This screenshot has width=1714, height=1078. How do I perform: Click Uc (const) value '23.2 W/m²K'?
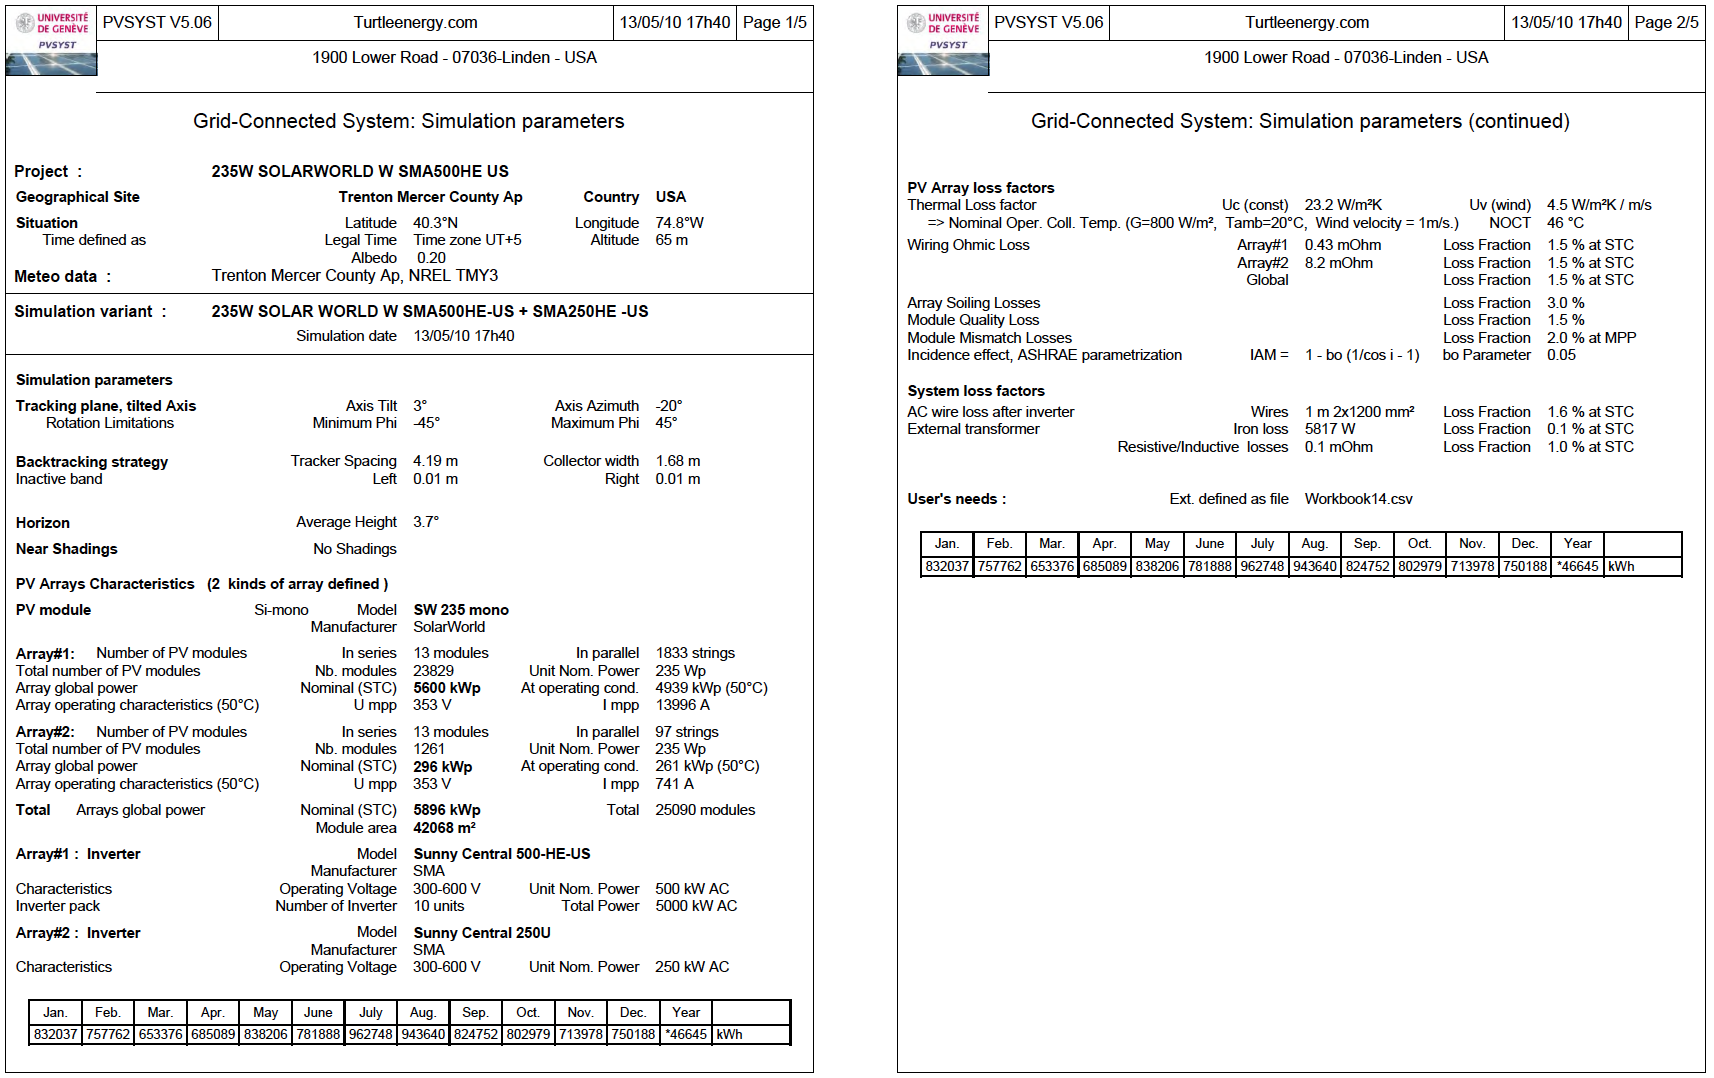click(1343, 205)
